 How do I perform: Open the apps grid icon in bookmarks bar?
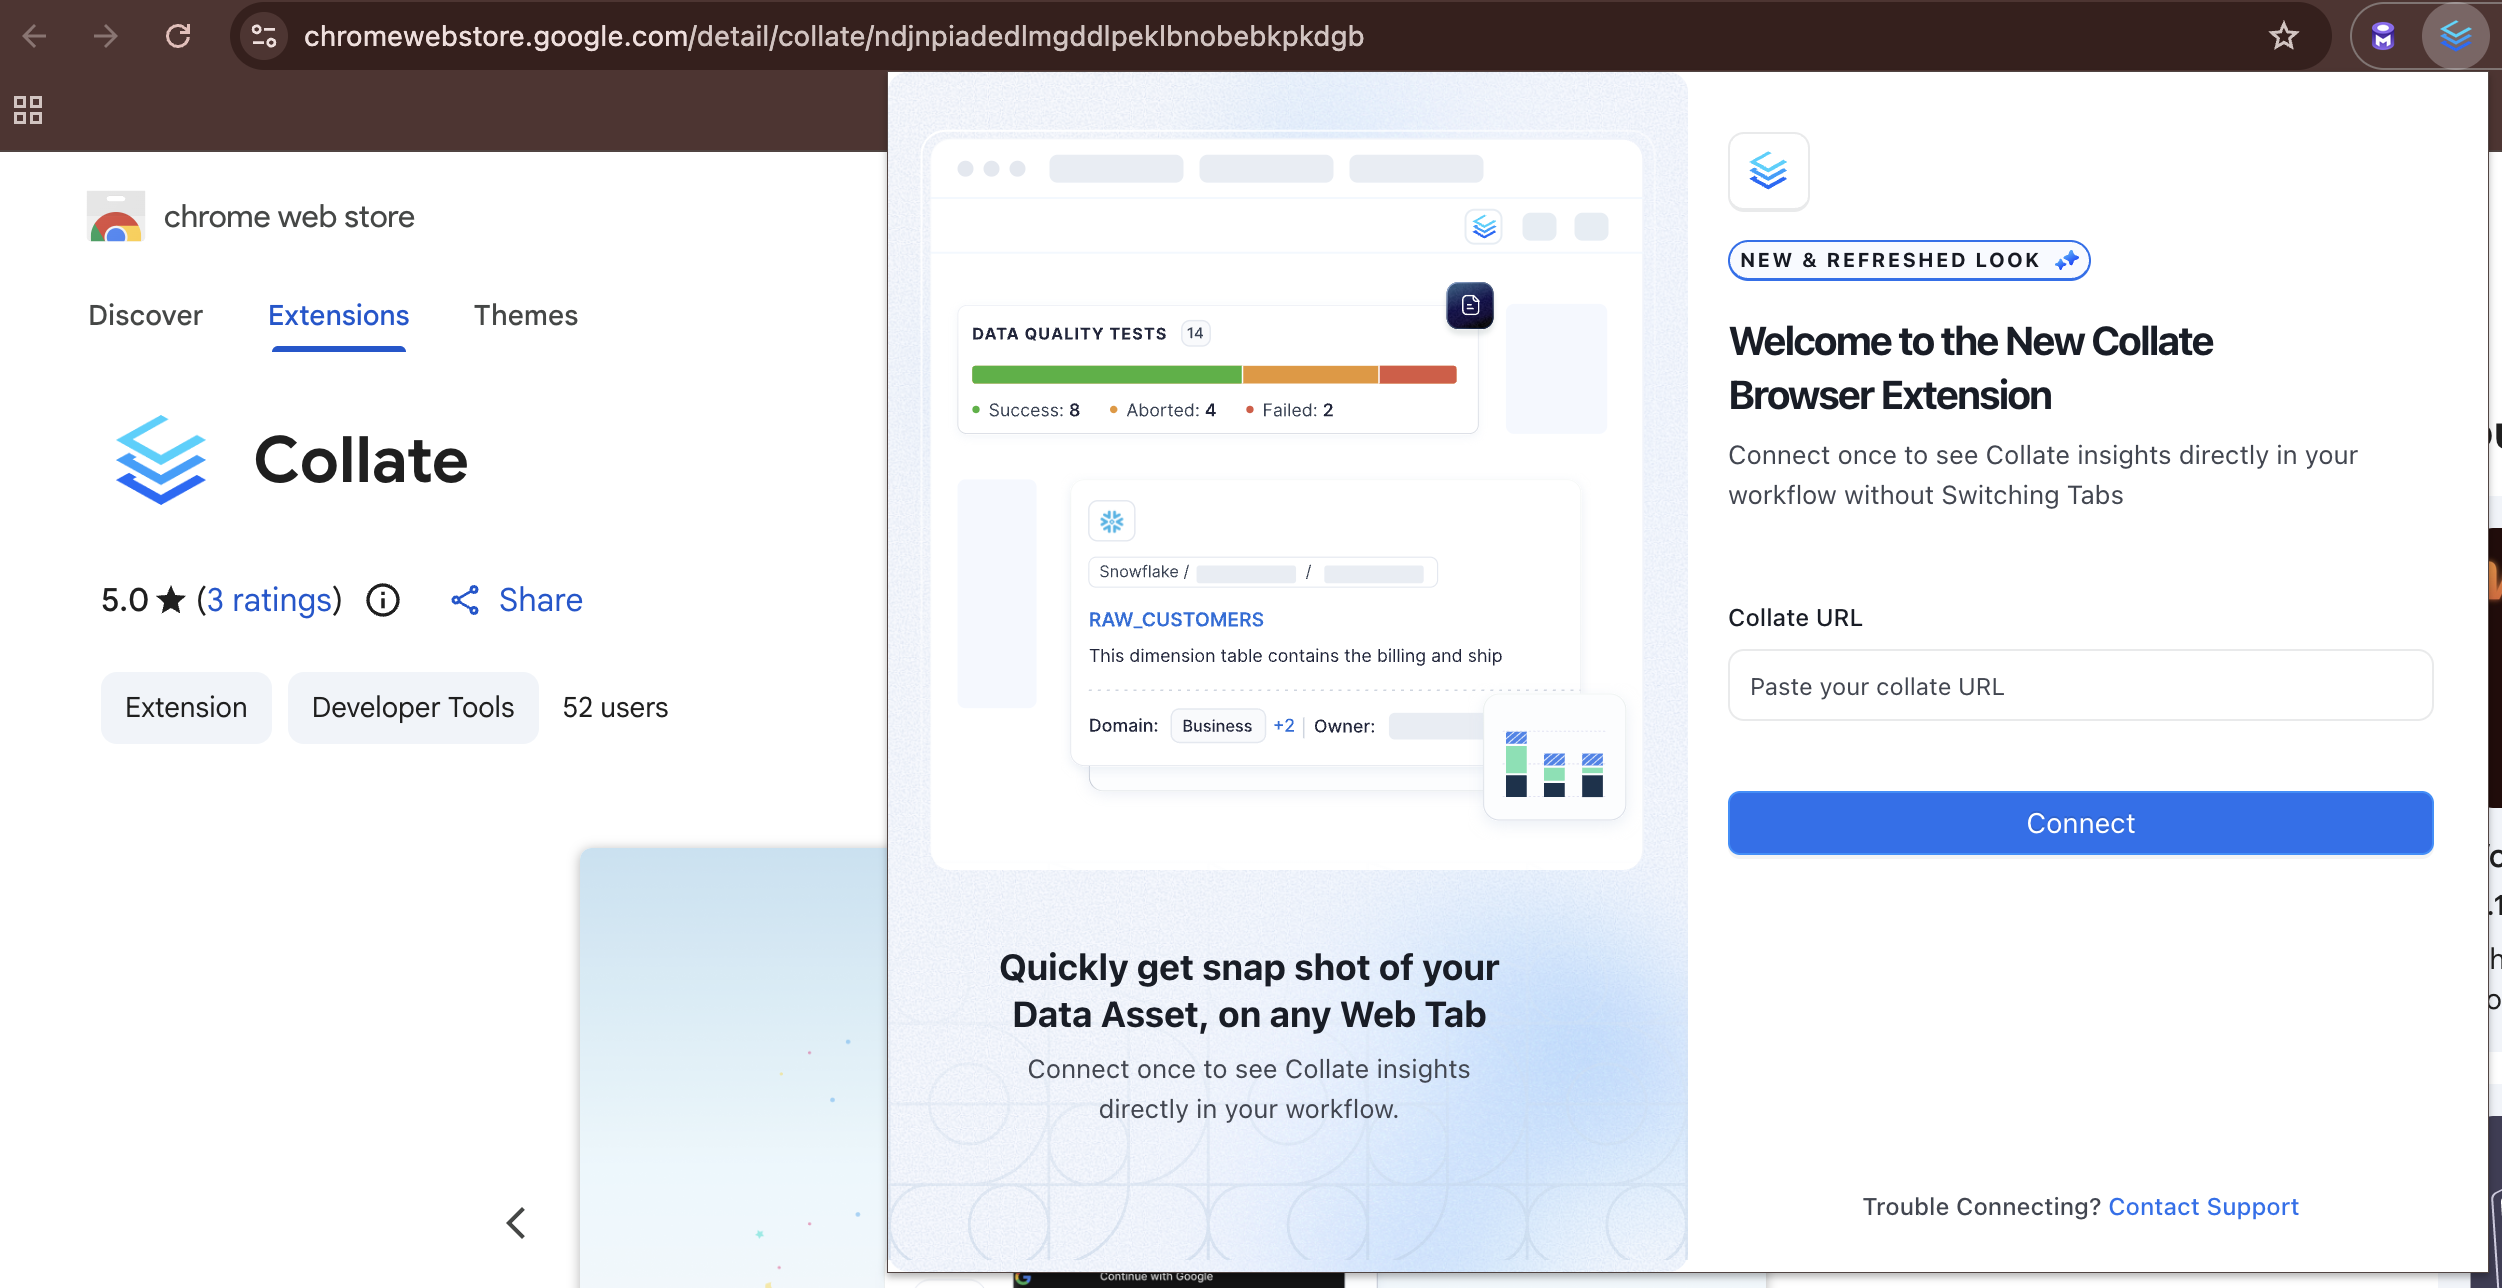point(28,110)
